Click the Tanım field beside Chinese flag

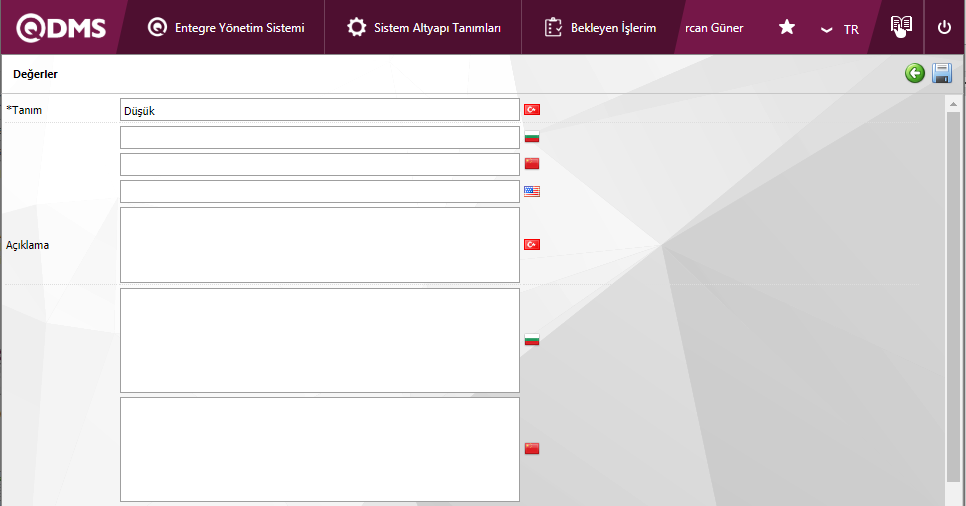coord(320,165)
